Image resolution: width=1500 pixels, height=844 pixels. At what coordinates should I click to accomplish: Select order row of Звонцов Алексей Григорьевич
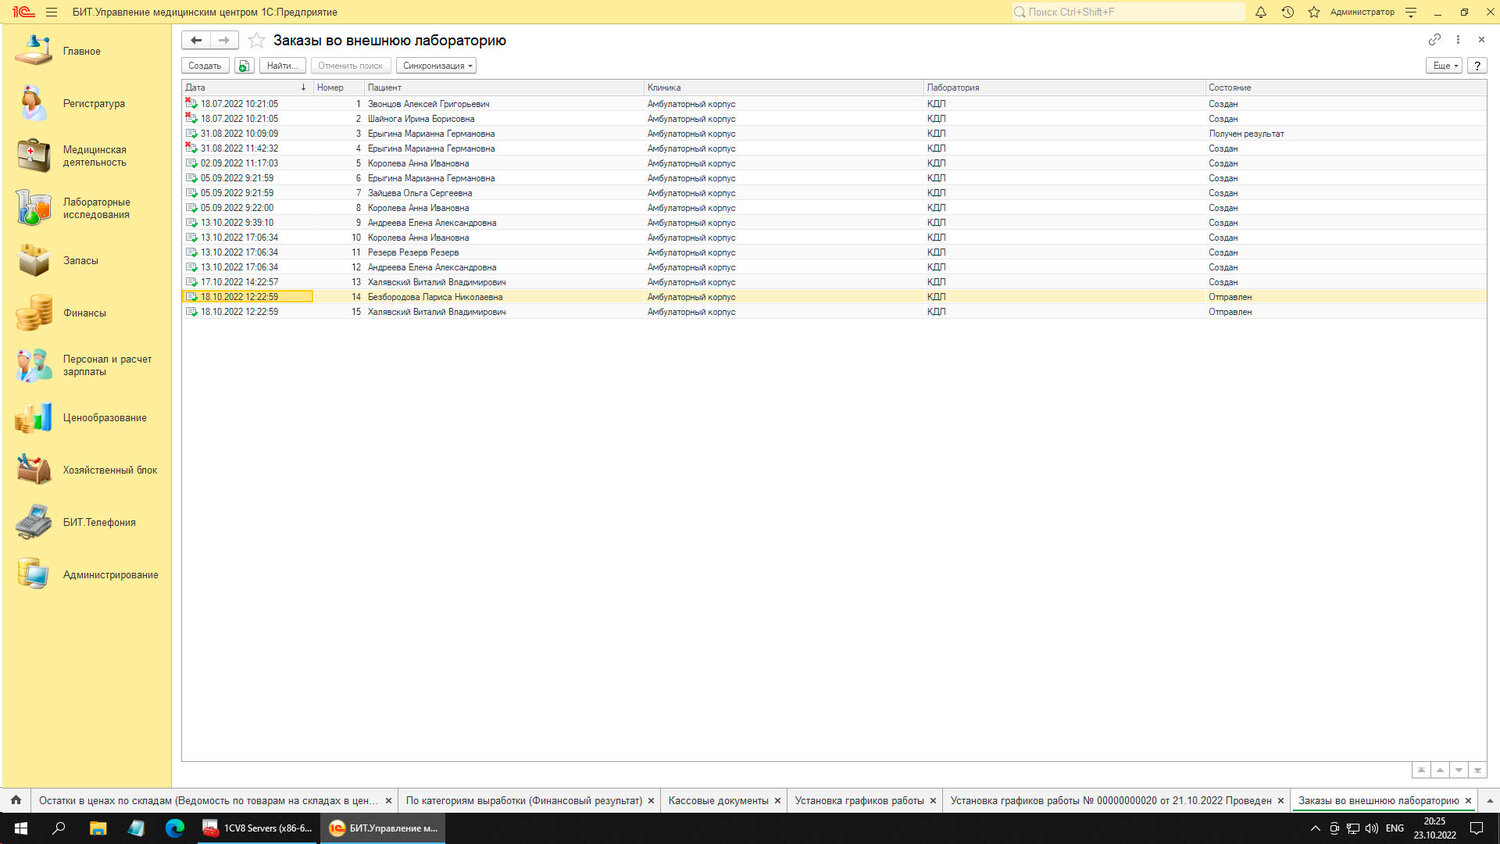click(834, 104)
